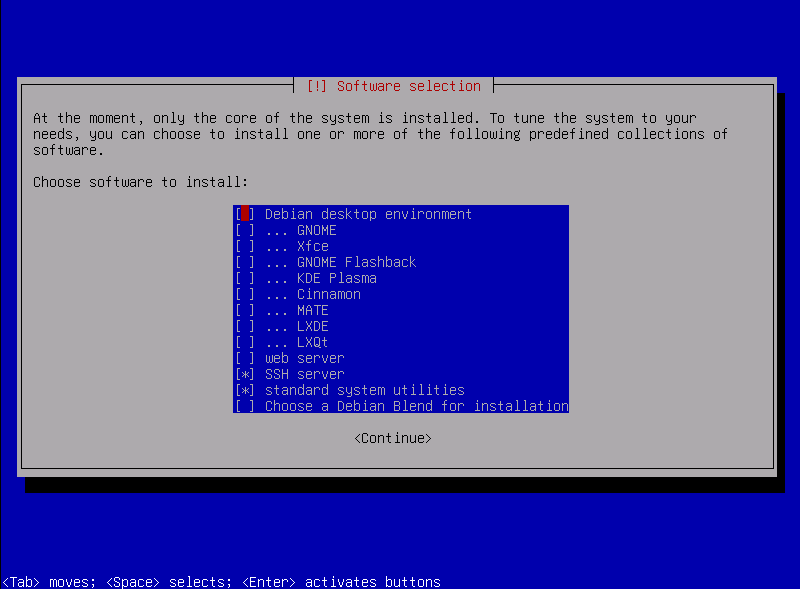The image size is (800, 589).
Task: Tick Choose a Debian Blend checkbox
Action: (245, 406)
